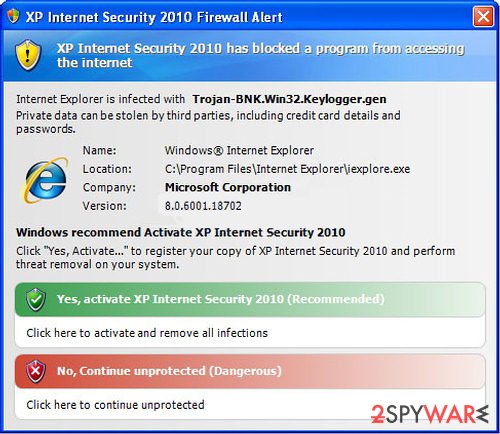Click the title bar shield icon

pyautogui.click(x=13, y=16)
